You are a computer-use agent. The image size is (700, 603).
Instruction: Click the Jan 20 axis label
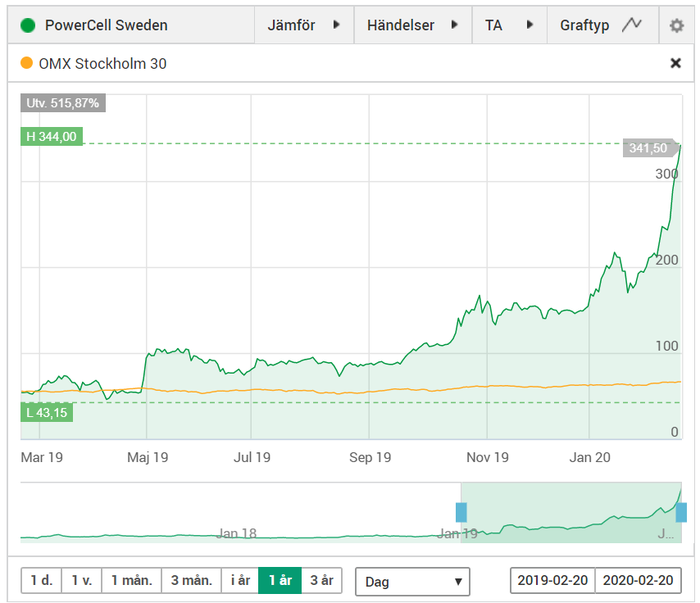tap(590, 457)
